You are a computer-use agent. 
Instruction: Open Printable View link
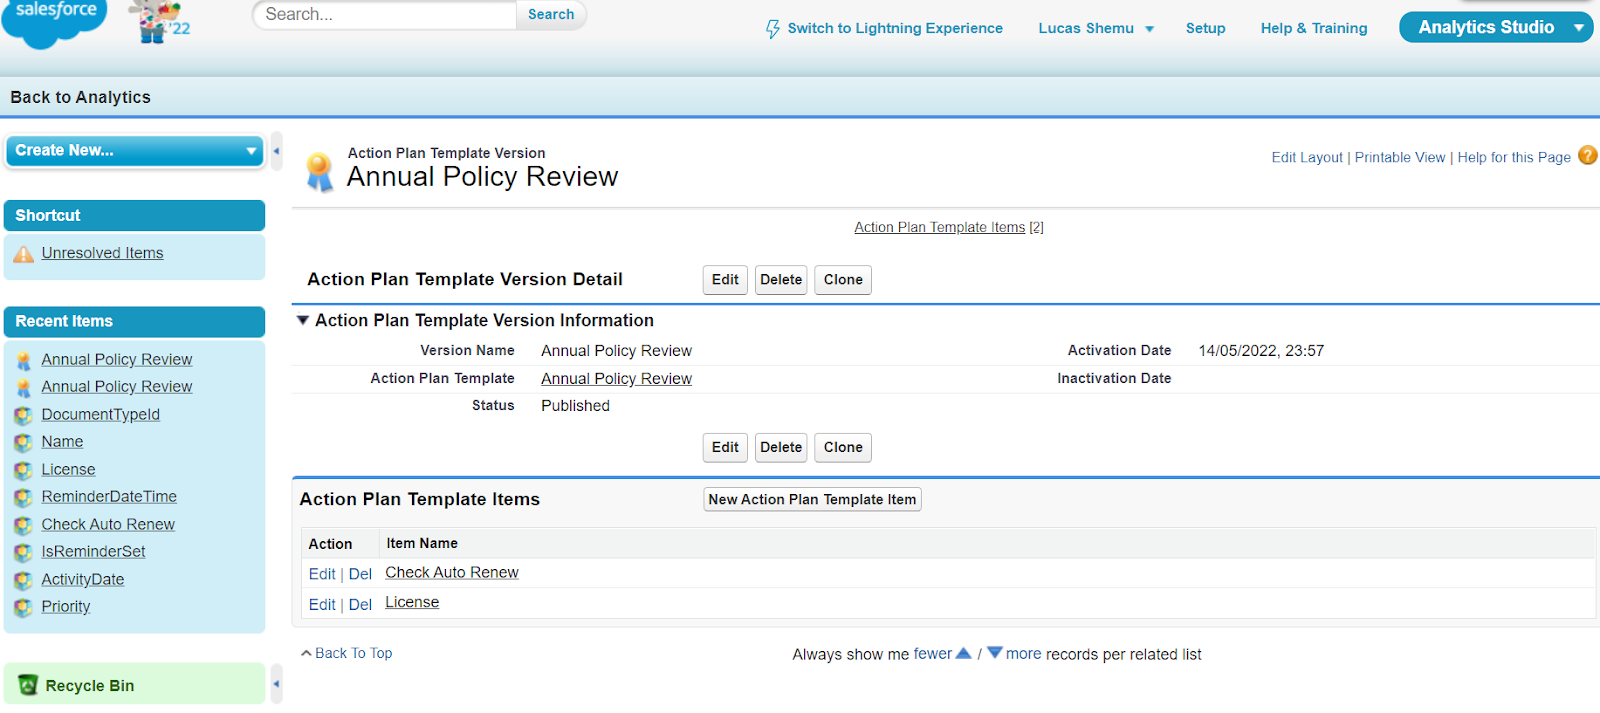(x=1400, y=158)
